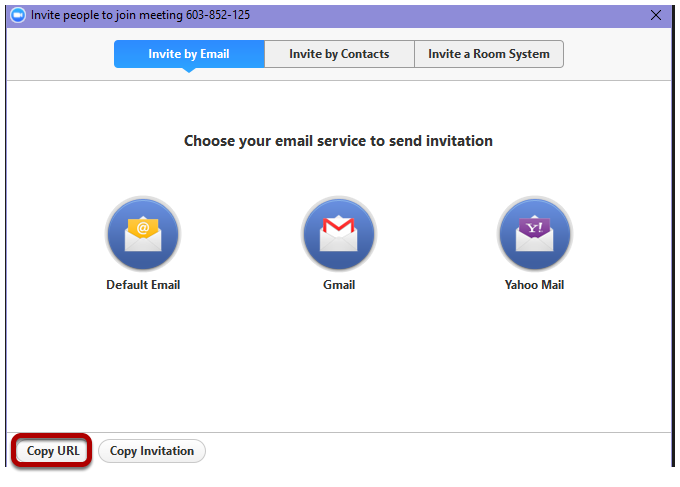Click the Default Email label
680x487 pixels.
(x=143, y=285)
